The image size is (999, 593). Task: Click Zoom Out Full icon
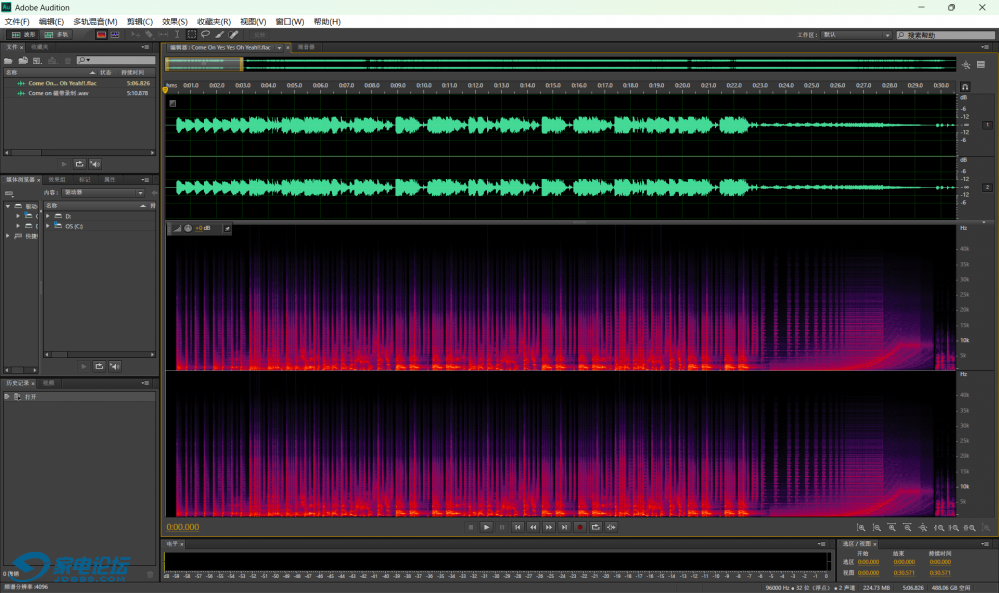923,527
